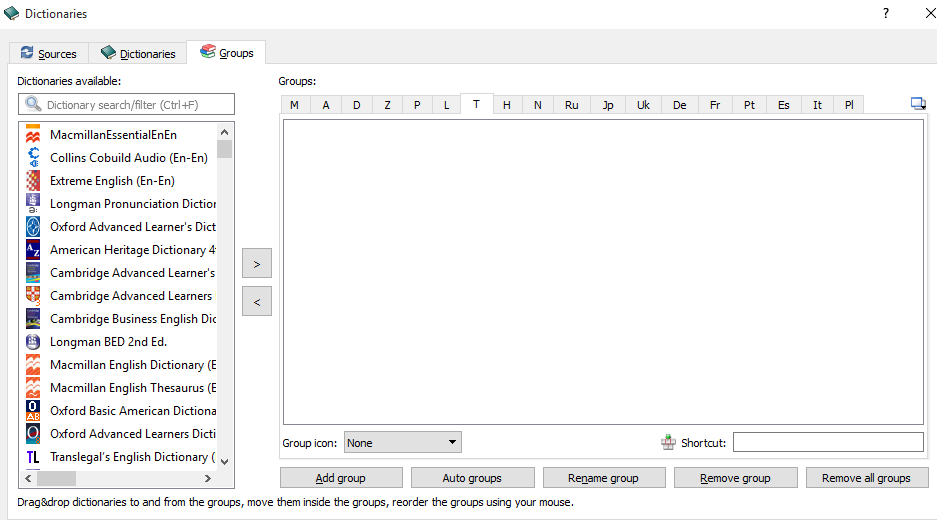Click the Translegal's English Dictionary TL icon
This screenshot has width=937, height=520.
(x=33, y=457)
